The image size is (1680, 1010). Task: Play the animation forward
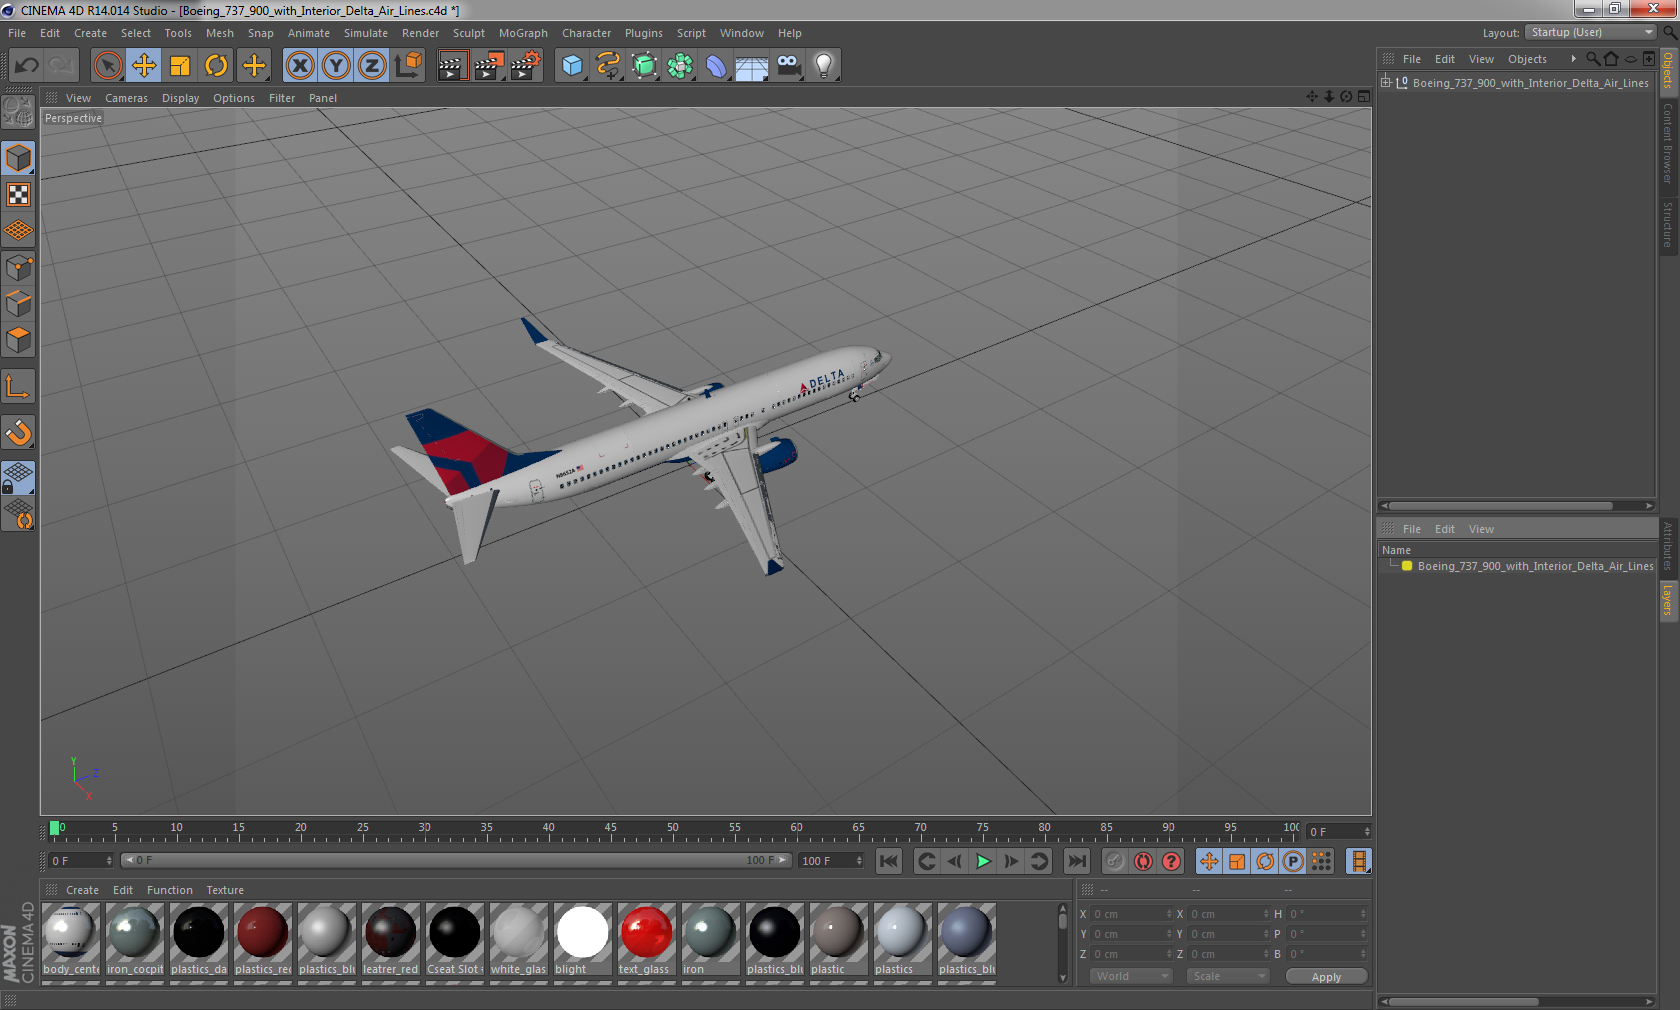click(983, 861)
